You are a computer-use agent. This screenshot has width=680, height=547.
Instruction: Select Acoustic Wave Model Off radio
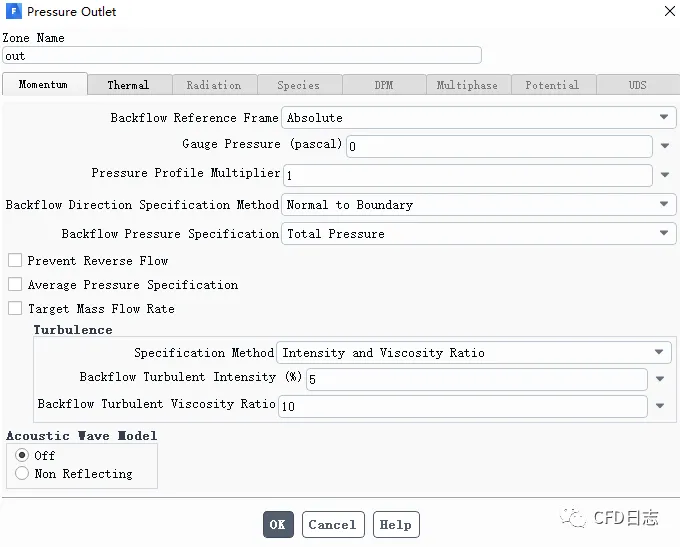[x=22, y=455]
